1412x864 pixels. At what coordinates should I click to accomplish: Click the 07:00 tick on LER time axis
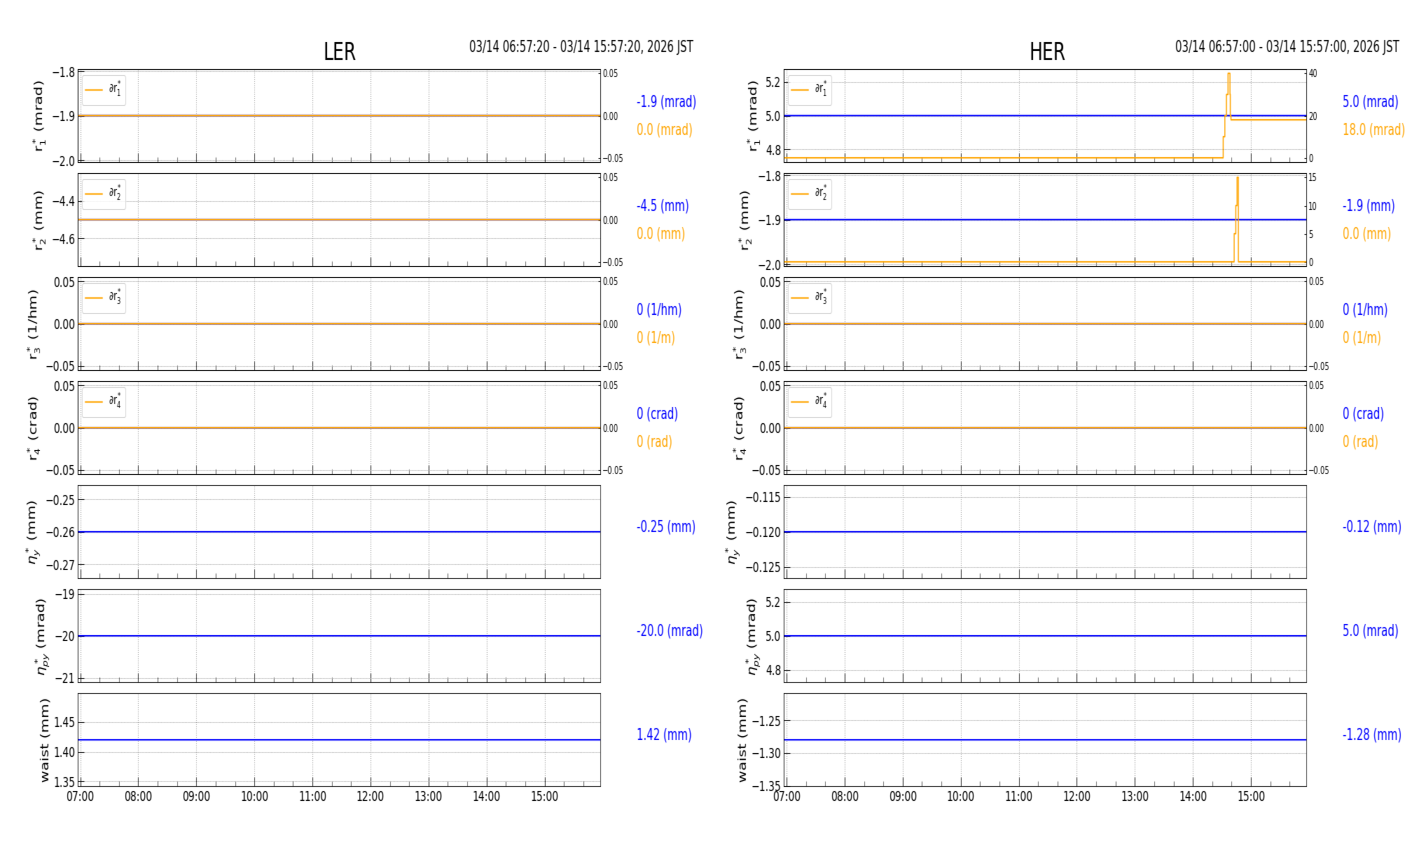(x=80, y=797)
